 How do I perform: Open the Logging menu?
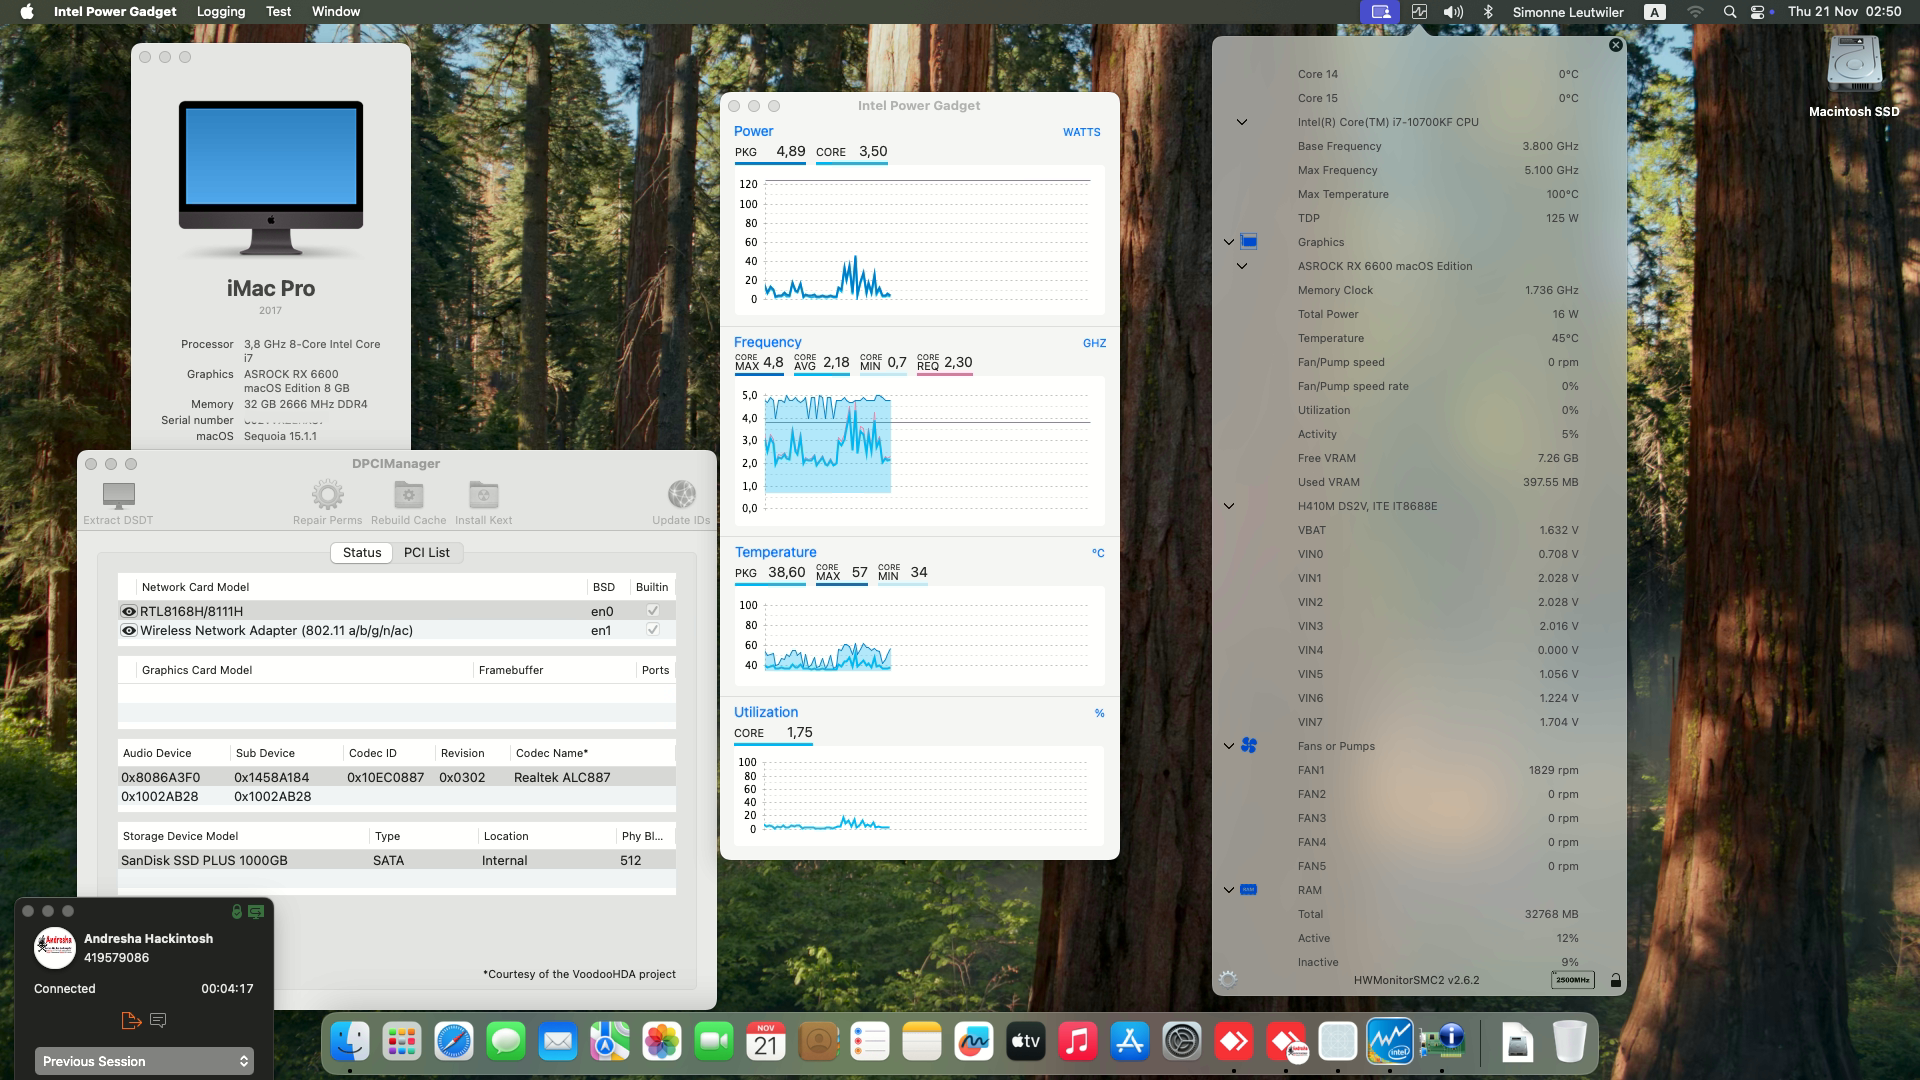(221, 12)
